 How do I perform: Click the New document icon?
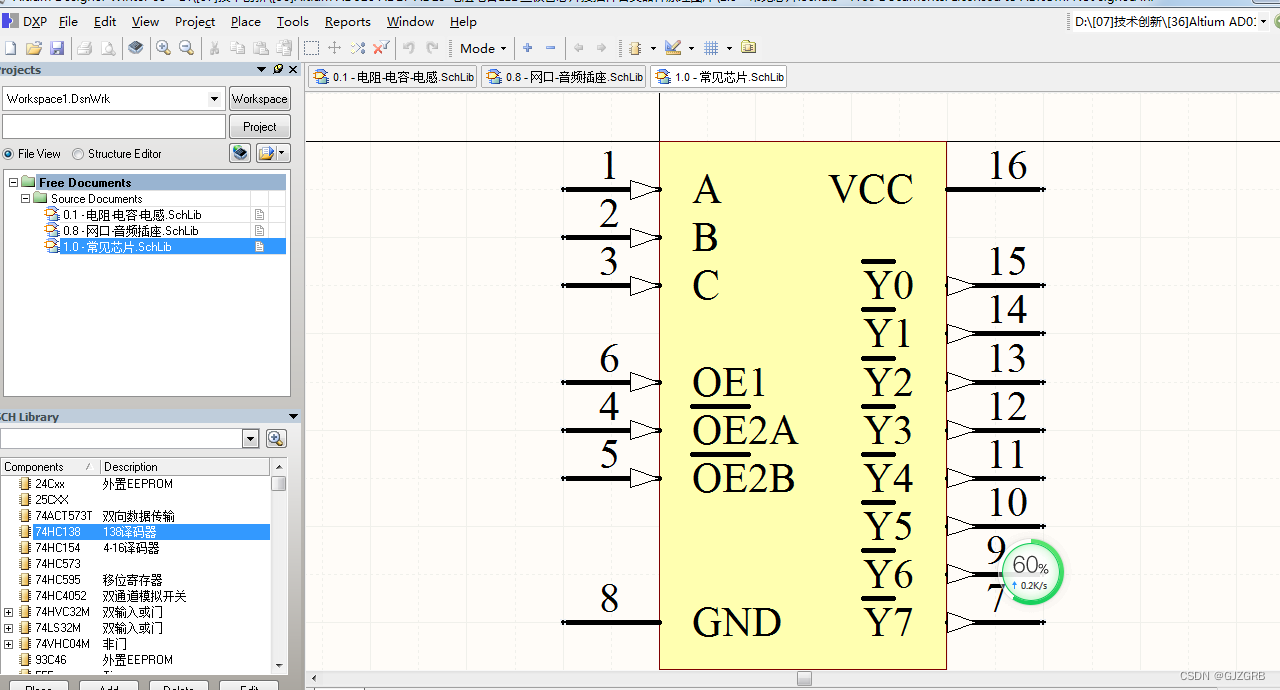pos(10,48)
